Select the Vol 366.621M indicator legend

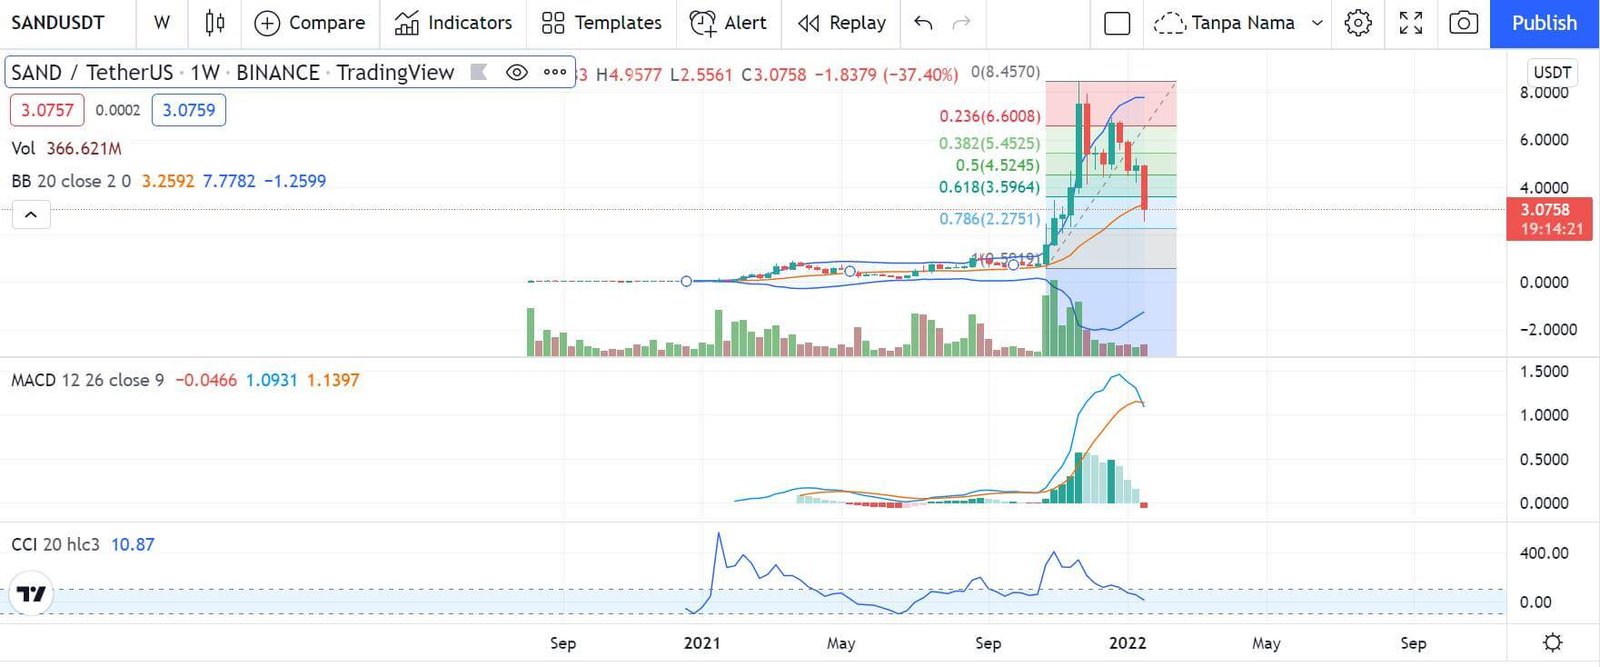(66, 148)
